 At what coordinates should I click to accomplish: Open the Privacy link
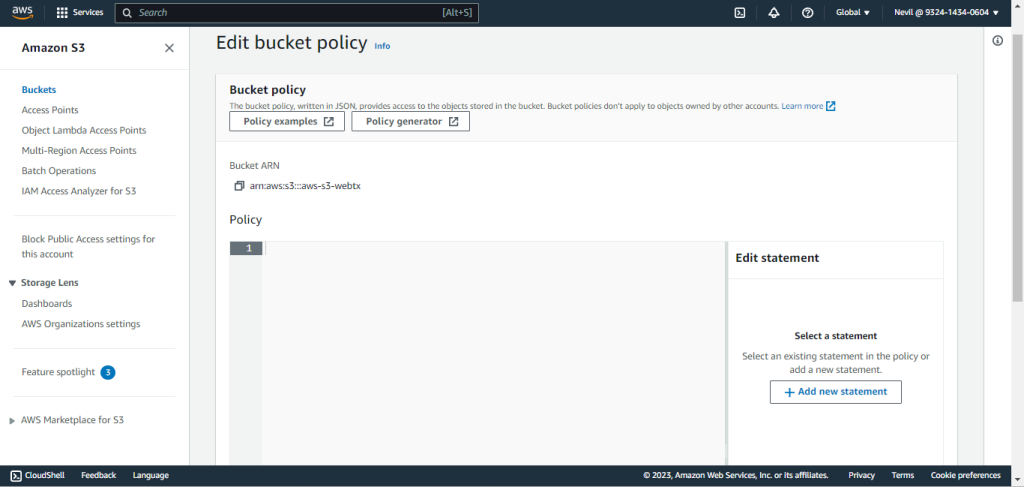861,475
